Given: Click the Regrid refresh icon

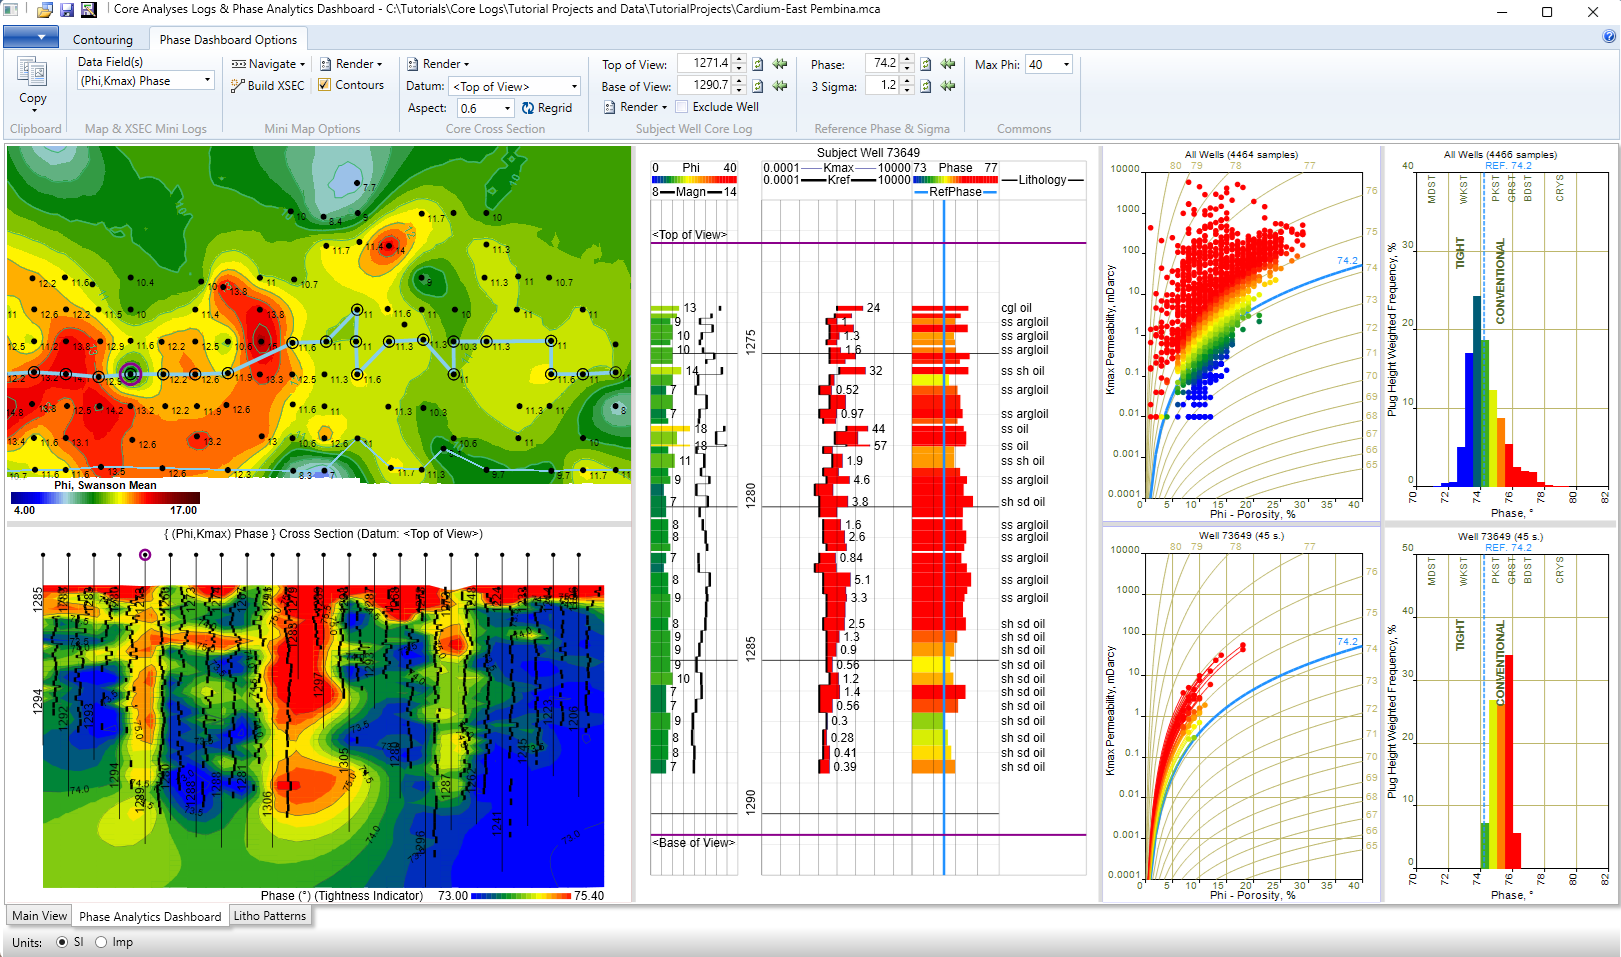Looking at the screenshot, I should 528,108.
